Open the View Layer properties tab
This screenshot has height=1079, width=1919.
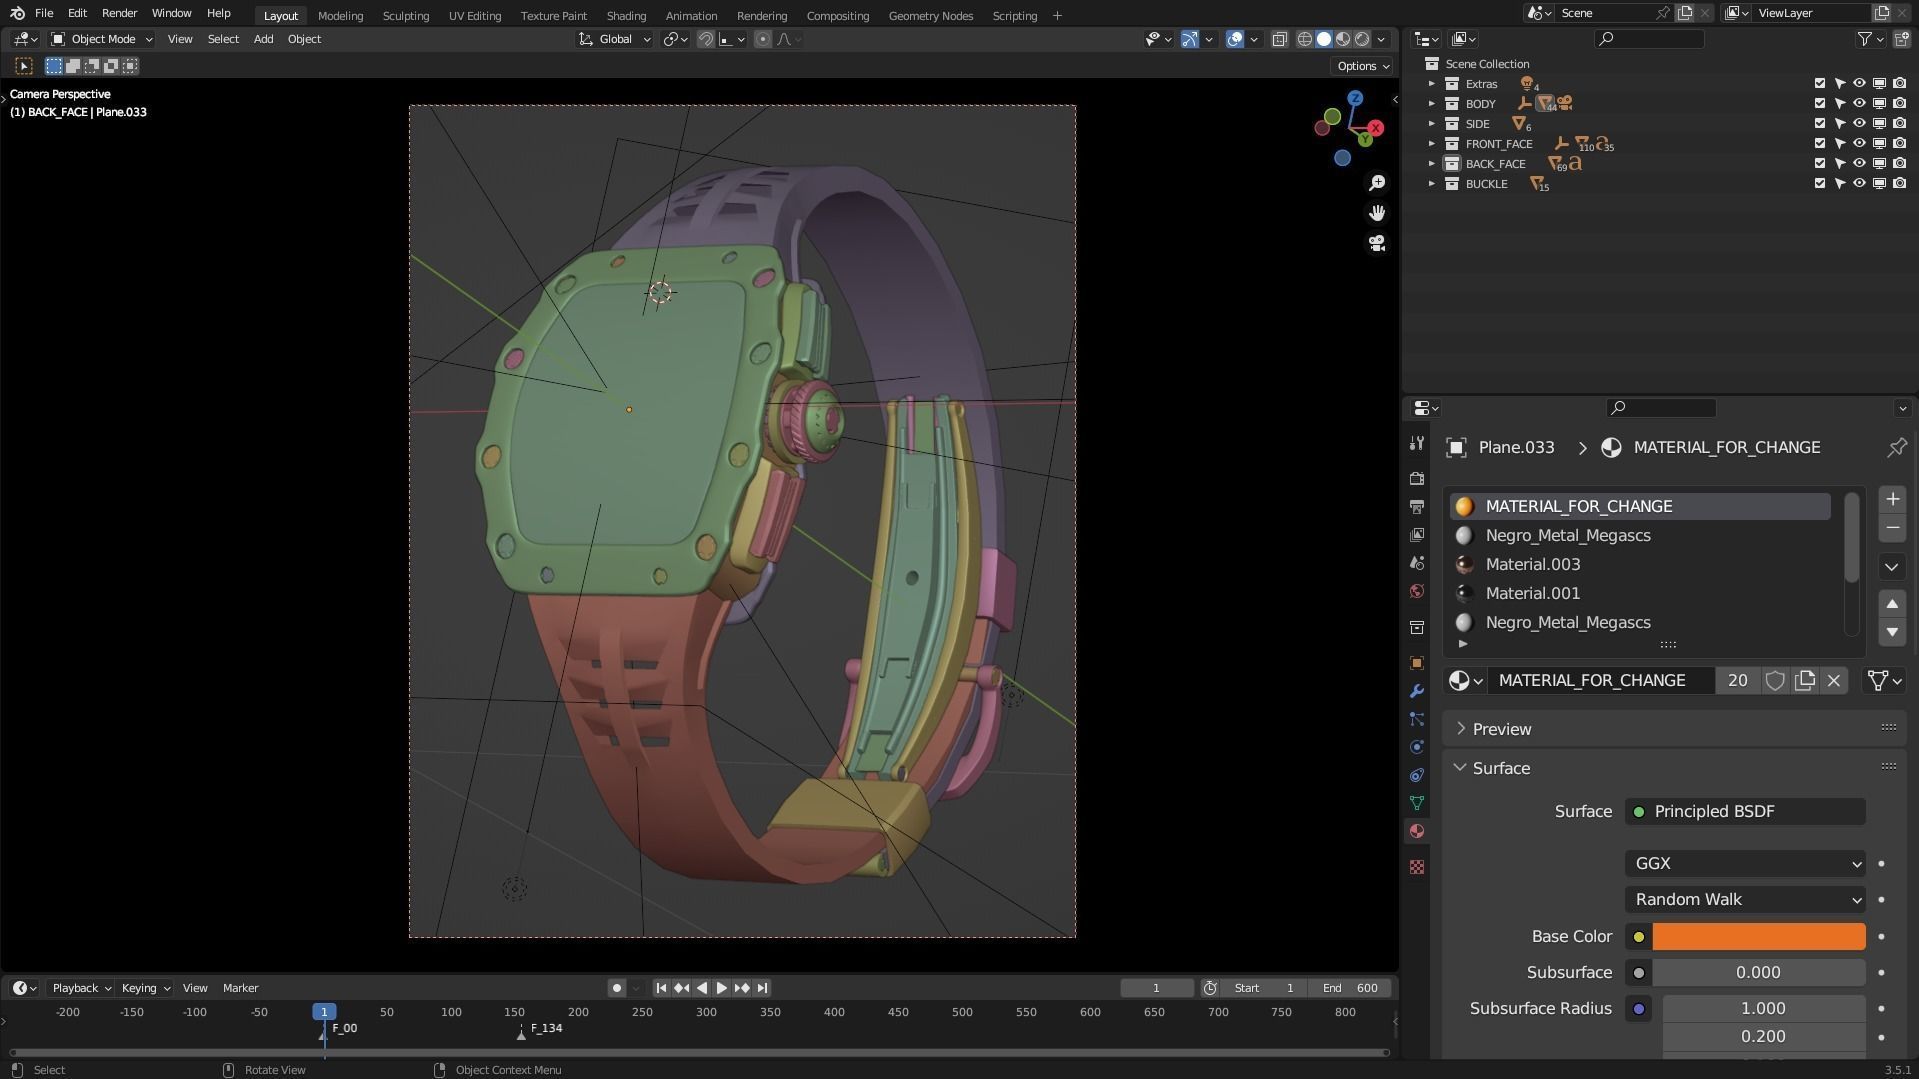click(1416, 535)
